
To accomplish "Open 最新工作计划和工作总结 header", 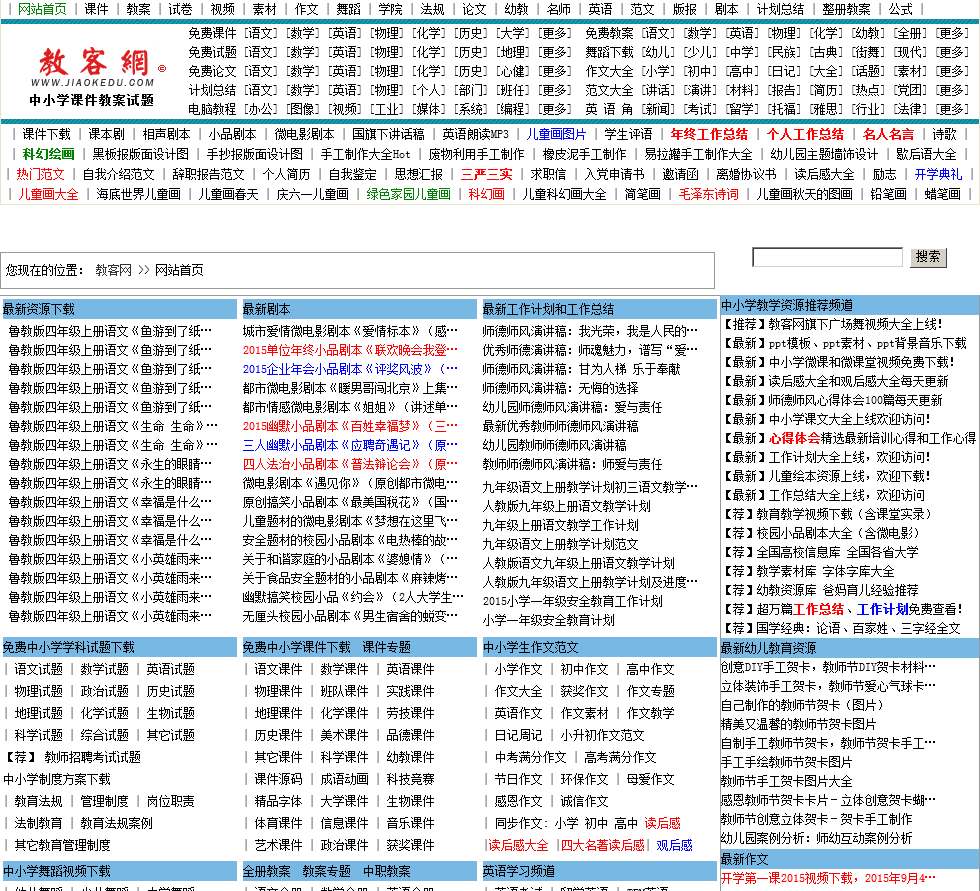I will tap(599, 309).
